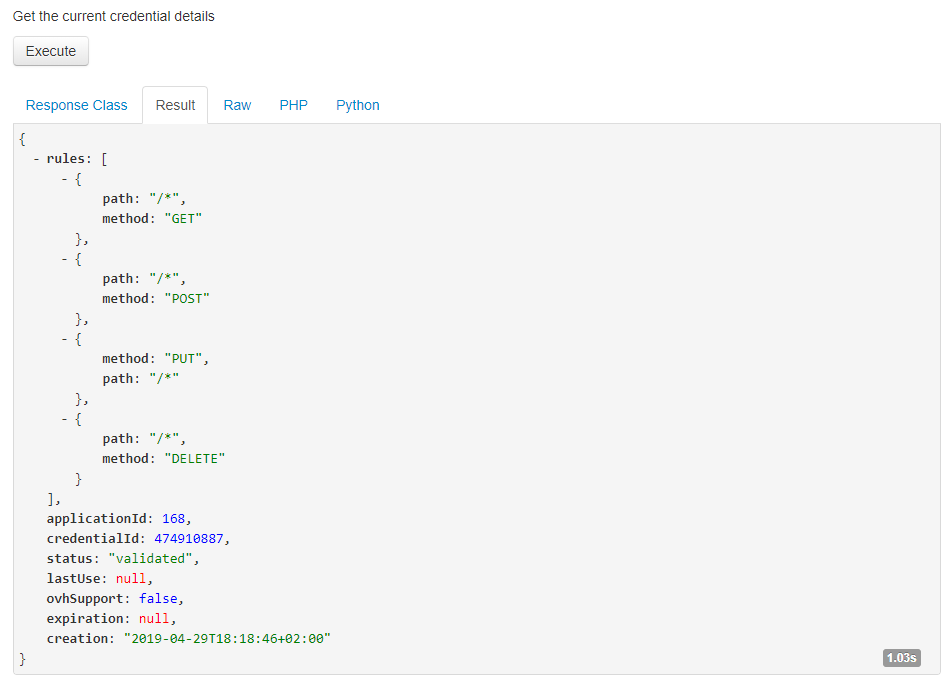Click the ovhSupport false value
The image size is (951, 678).
(x=160, y=598)
